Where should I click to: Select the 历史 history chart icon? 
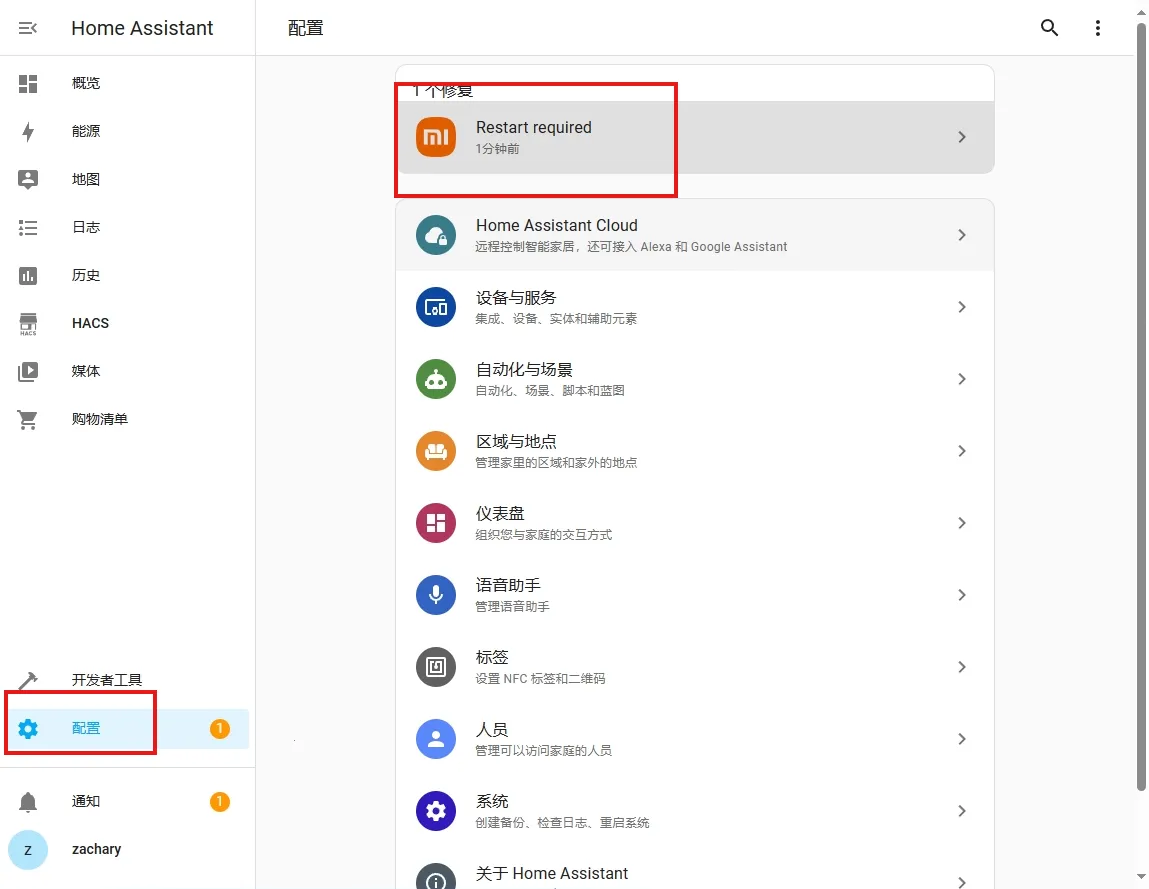coord(28,275)
